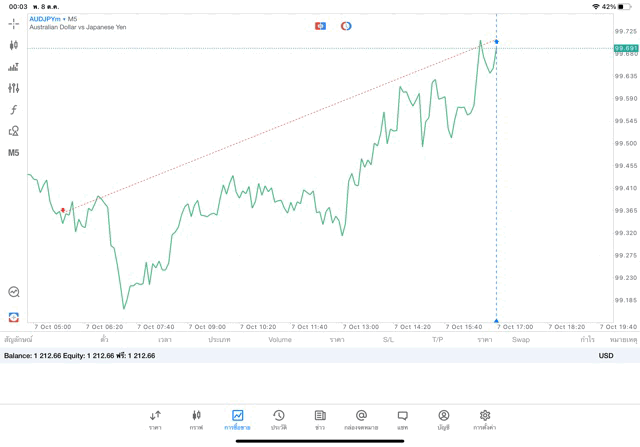640x447 pixels.
Task: Switch to the ราคา quotes tab
Action: pyautogui.click(x=155, y=419)
